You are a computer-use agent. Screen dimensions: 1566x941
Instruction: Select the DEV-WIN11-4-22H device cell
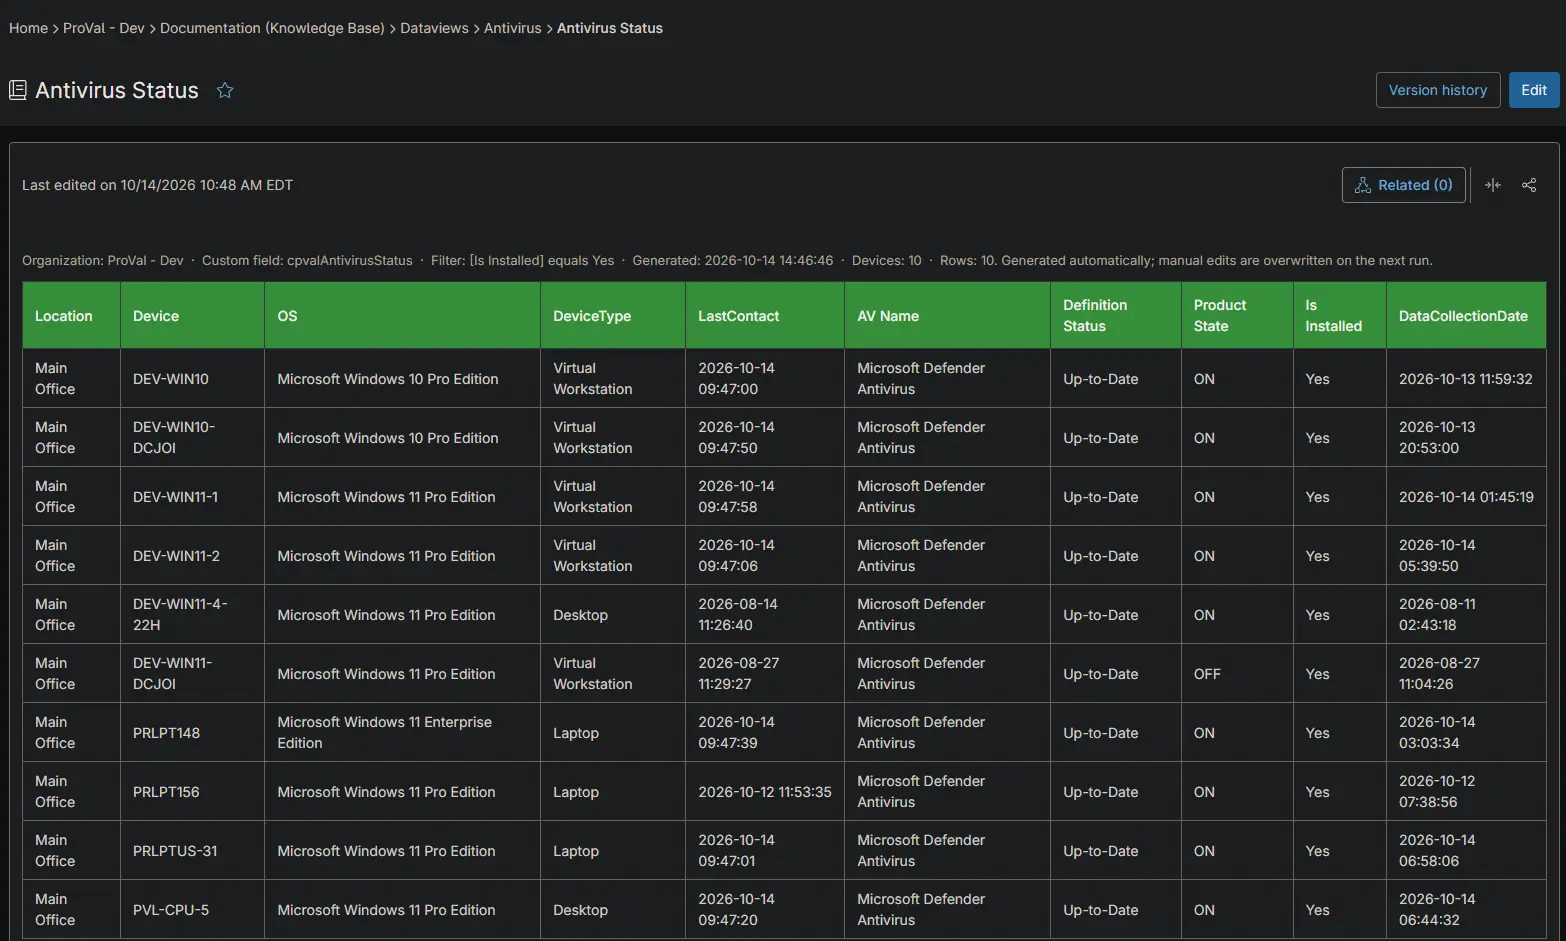tap(193, 615)
